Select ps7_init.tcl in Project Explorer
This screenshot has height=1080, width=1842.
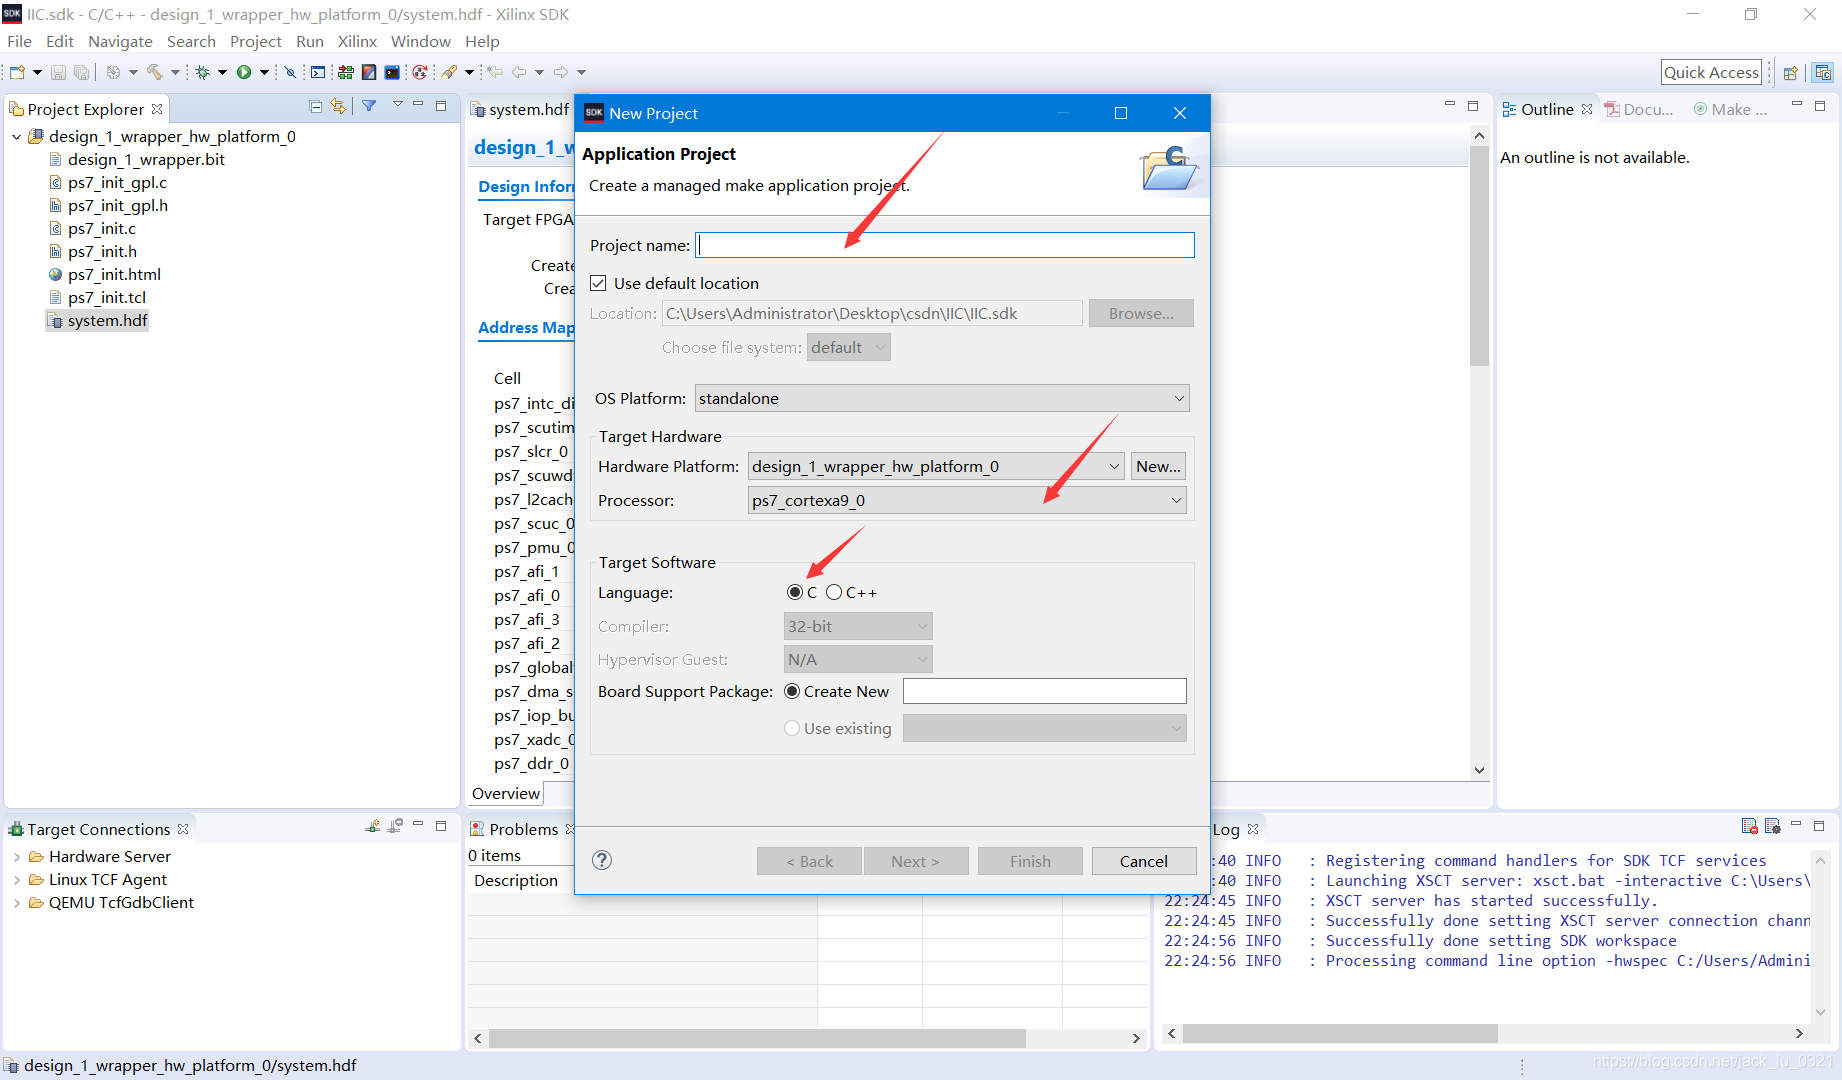coord(98,297)
